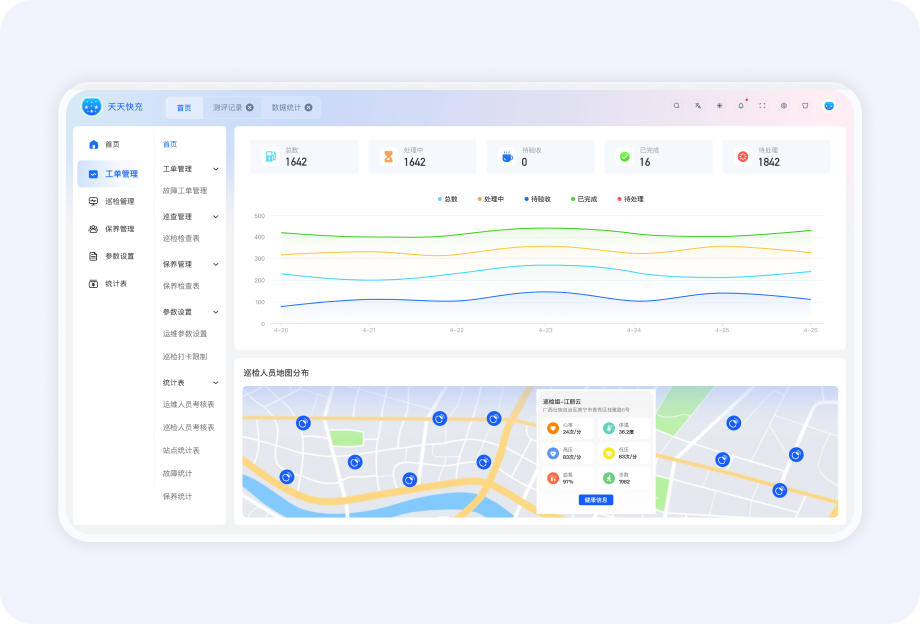Switch to the 测评记录 tab
This screenshot has height=624, width=920.
[x=227, y=107]
